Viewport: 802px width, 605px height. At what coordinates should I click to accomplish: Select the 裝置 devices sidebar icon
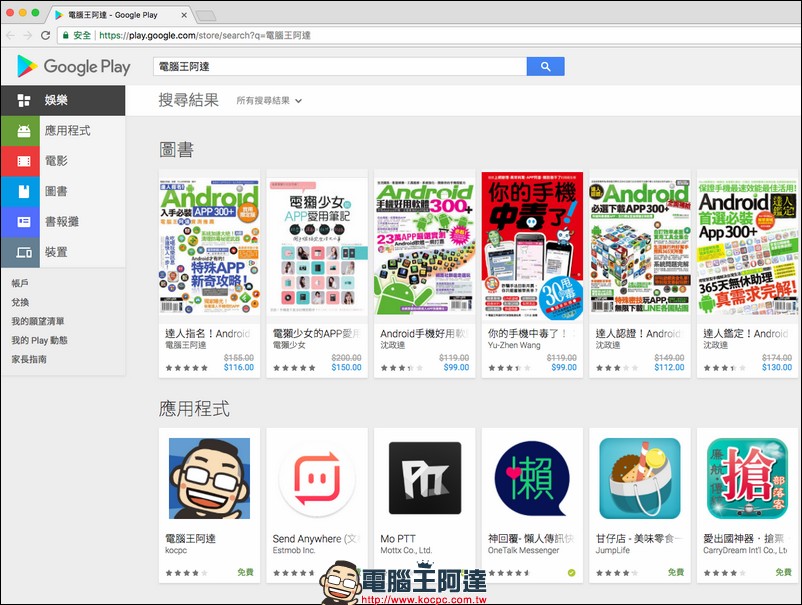(x=20, y=252)
